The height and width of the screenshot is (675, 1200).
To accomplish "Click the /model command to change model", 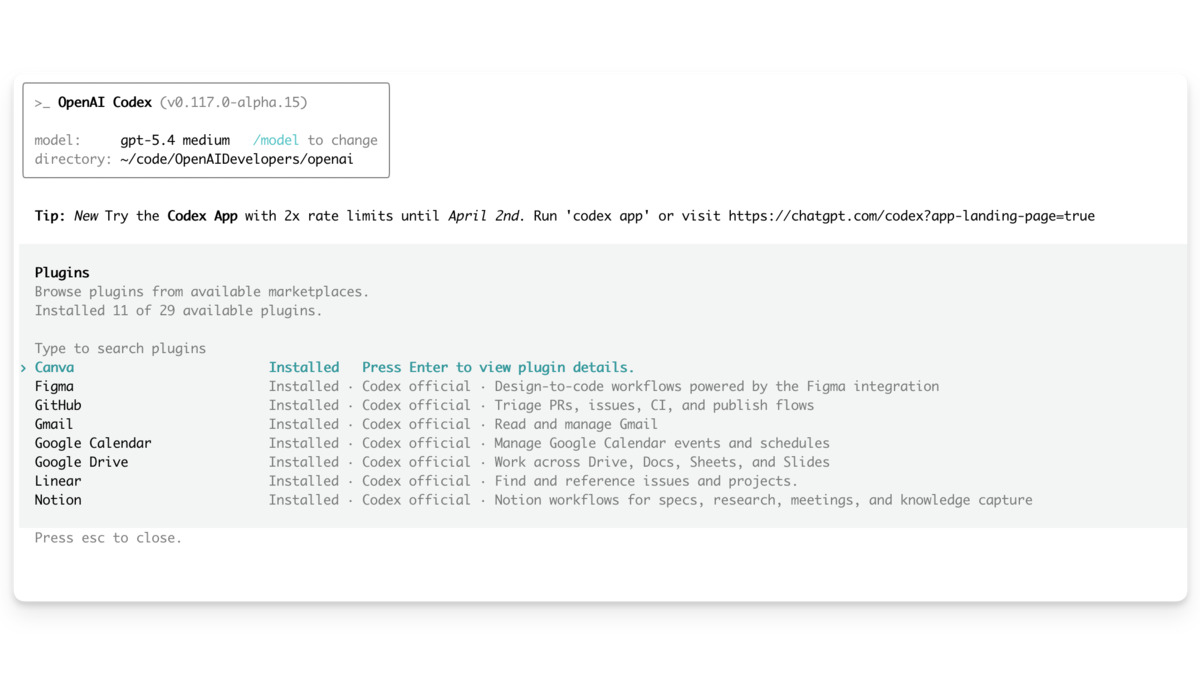I will tap(276, 140).
